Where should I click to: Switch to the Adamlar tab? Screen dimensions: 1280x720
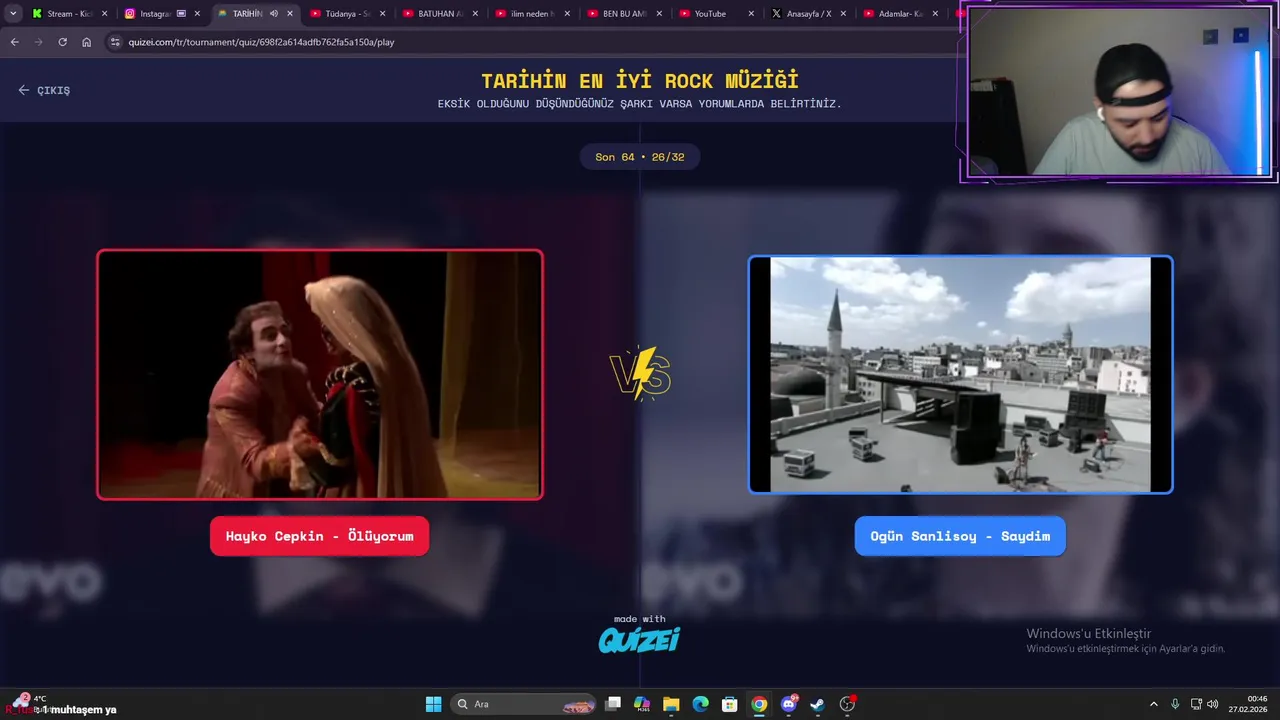point(901,14)
